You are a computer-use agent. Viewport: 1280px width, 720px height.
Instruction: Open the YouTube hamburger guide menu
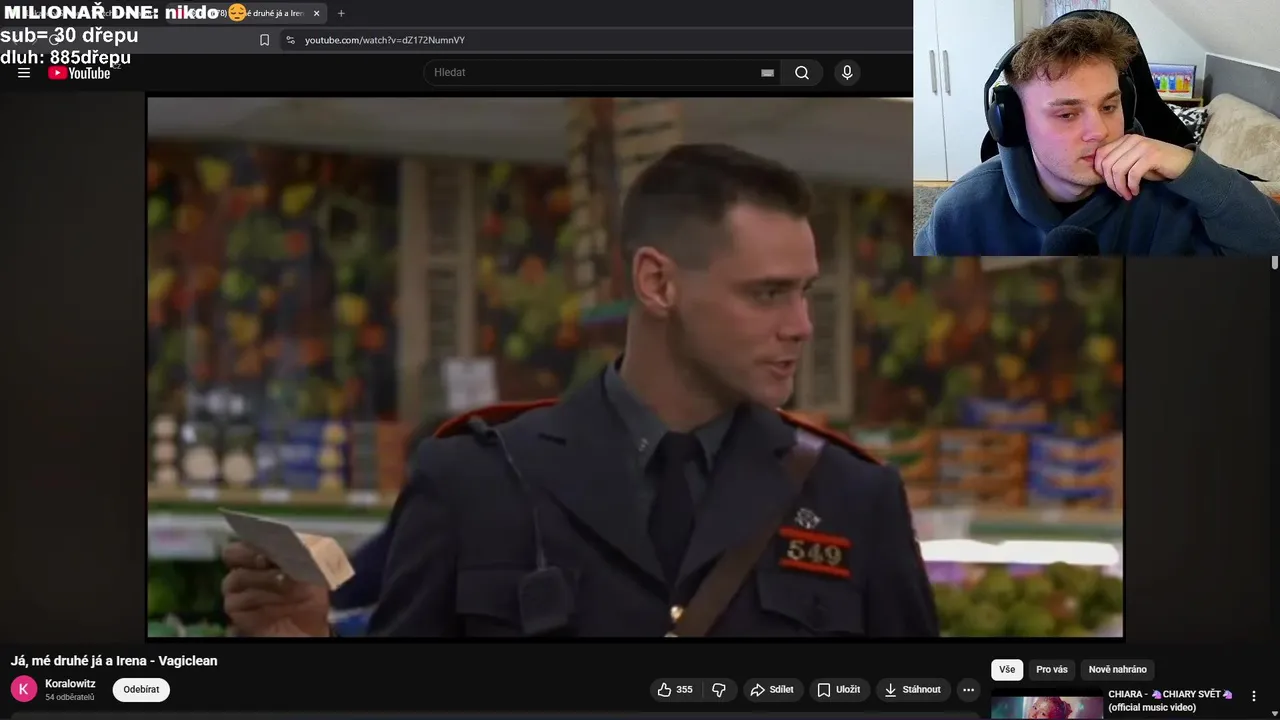(x=24, y=72)
